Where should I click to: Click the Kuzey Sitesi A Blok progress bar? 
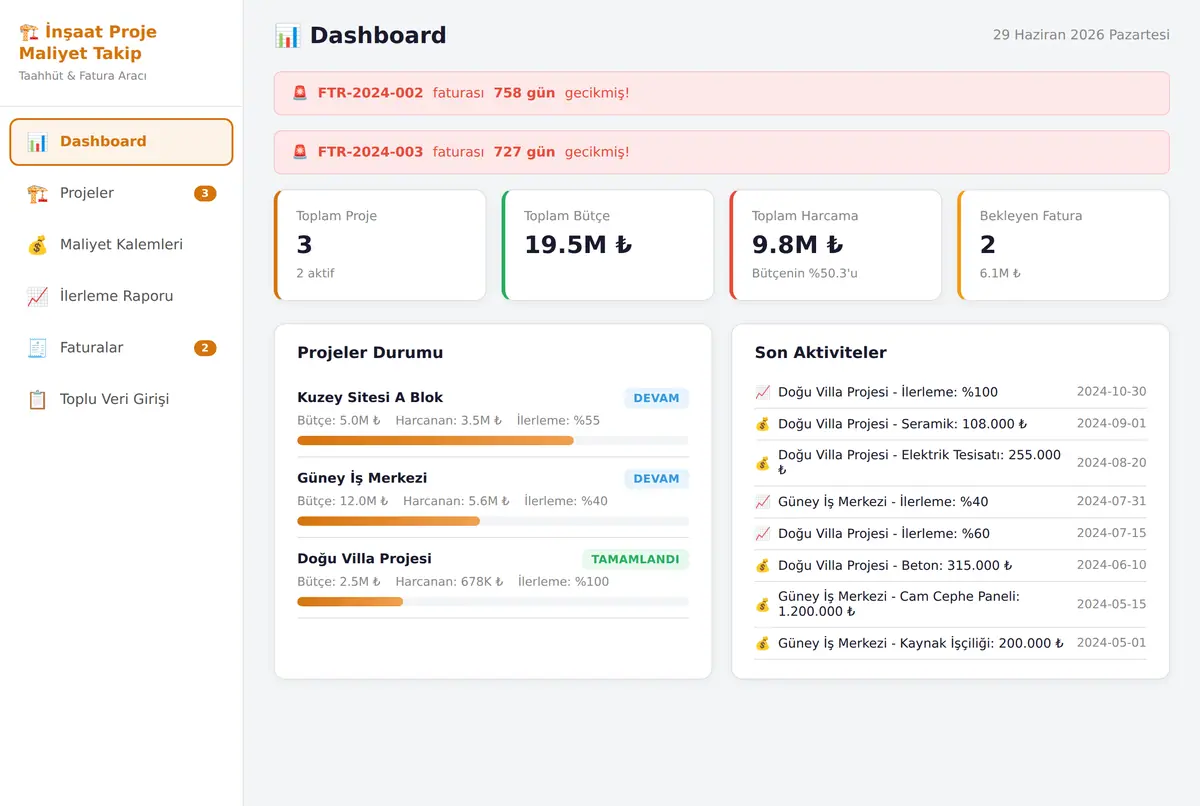(493, 440)
